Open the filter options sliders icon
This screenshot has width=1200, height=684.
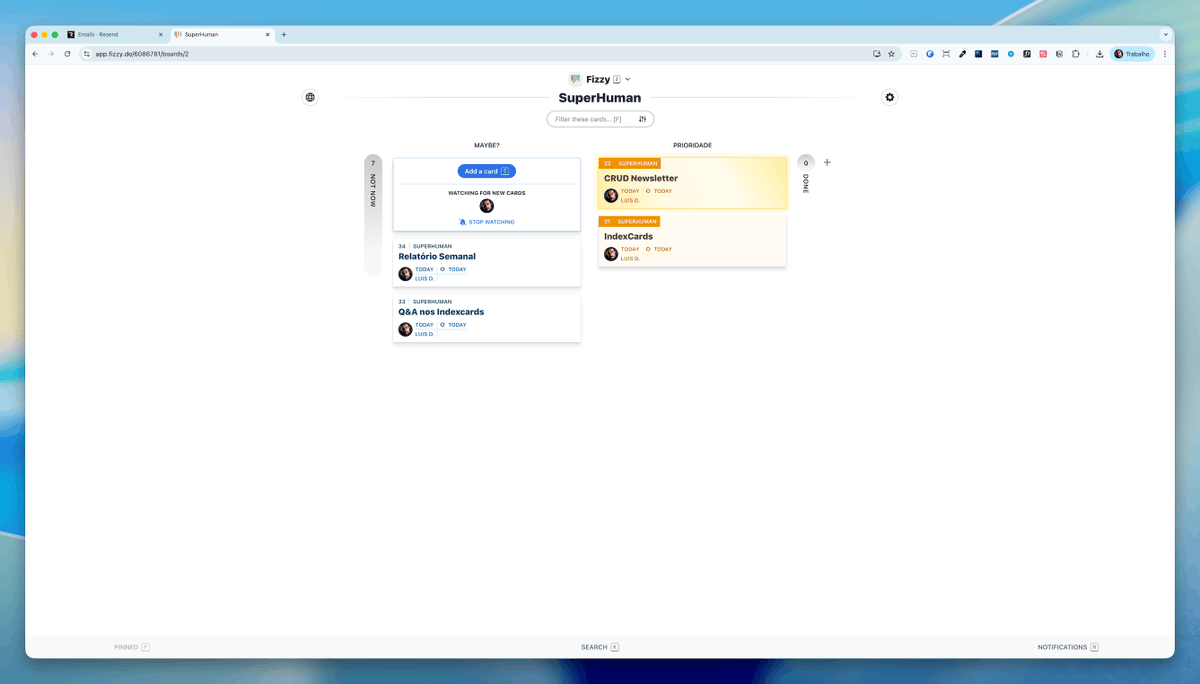(x=643, y=119)
